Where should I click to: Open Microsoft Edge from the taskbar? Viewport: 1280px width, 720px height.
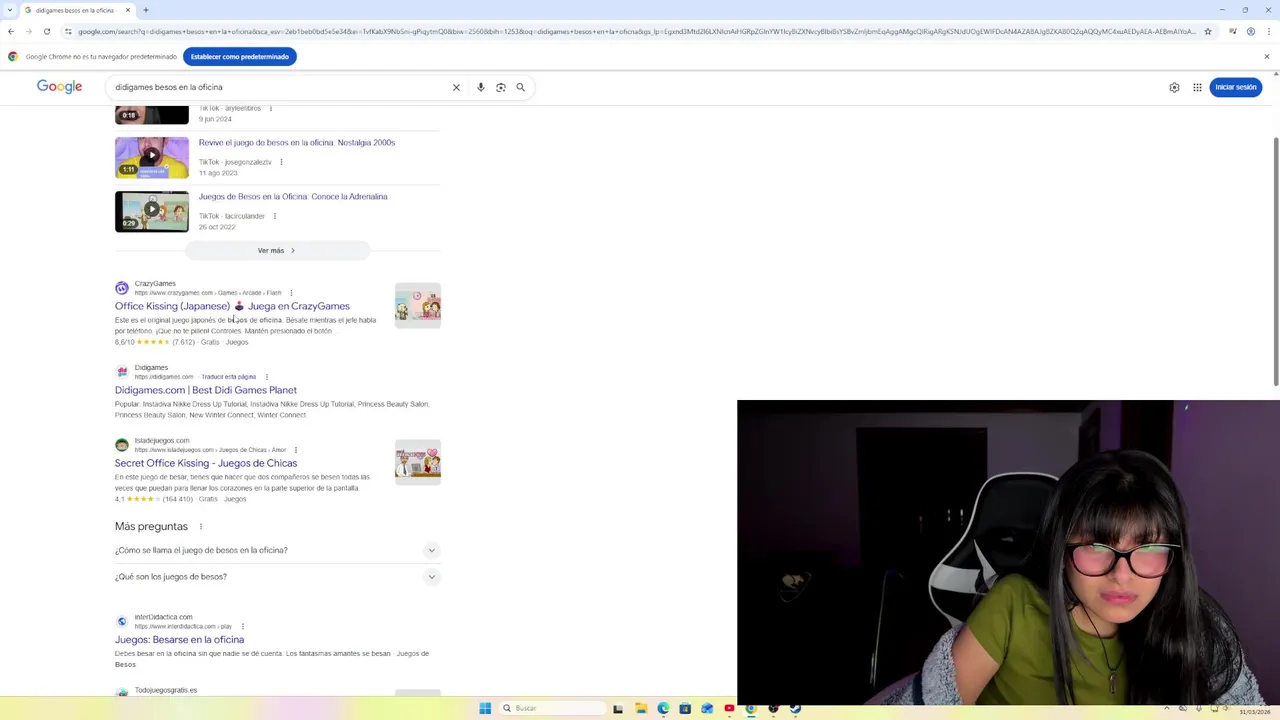pyautogui.click(x=663, y=709)
